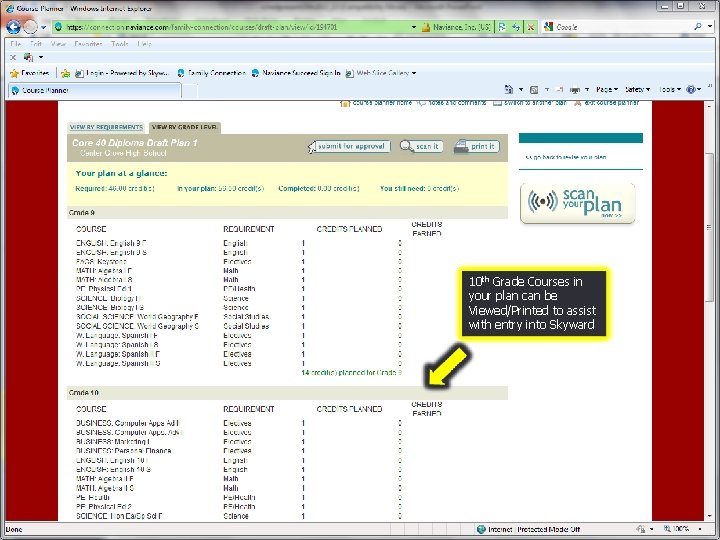Click the Core 40 Diploma Draft Plan 1 title
Viewport: 720px width, 540px height.
coord(135,143)
